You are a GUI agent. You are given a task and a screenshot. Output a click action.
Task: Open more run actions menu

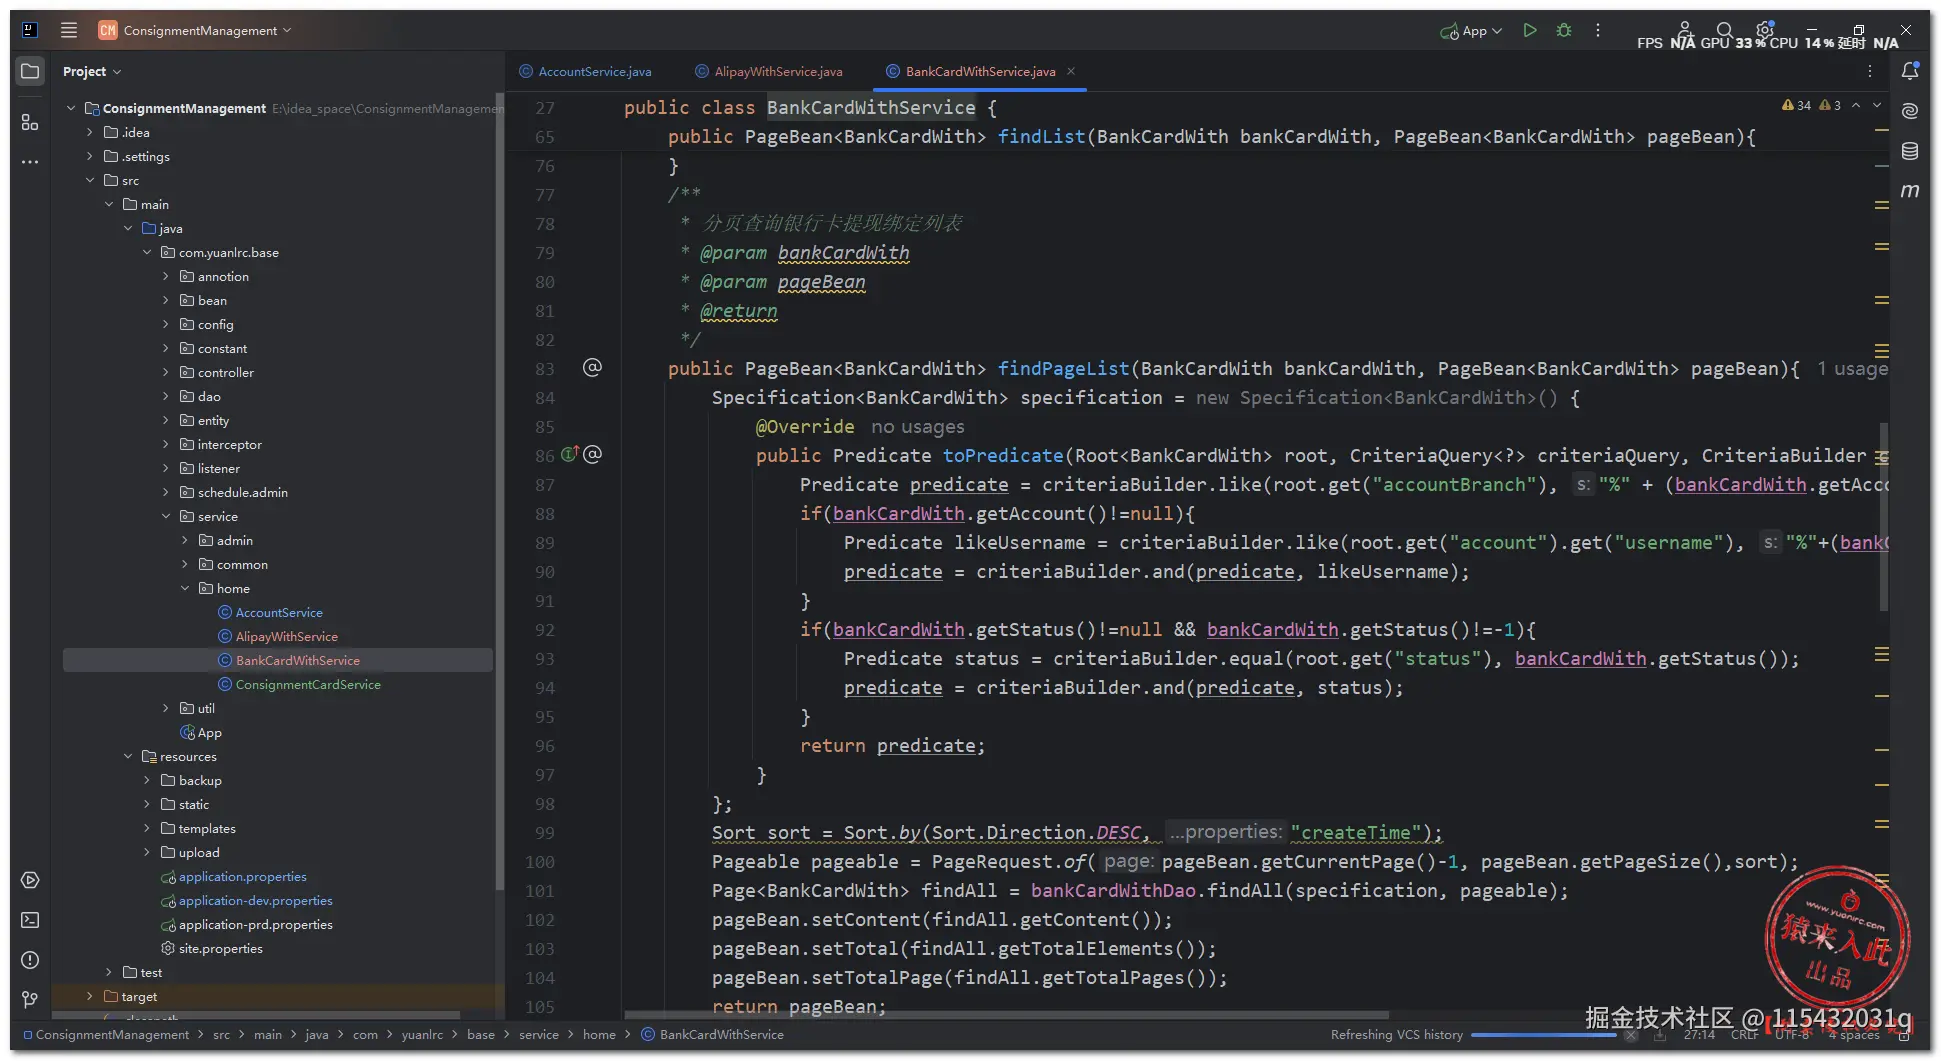tap(1598, 30)
